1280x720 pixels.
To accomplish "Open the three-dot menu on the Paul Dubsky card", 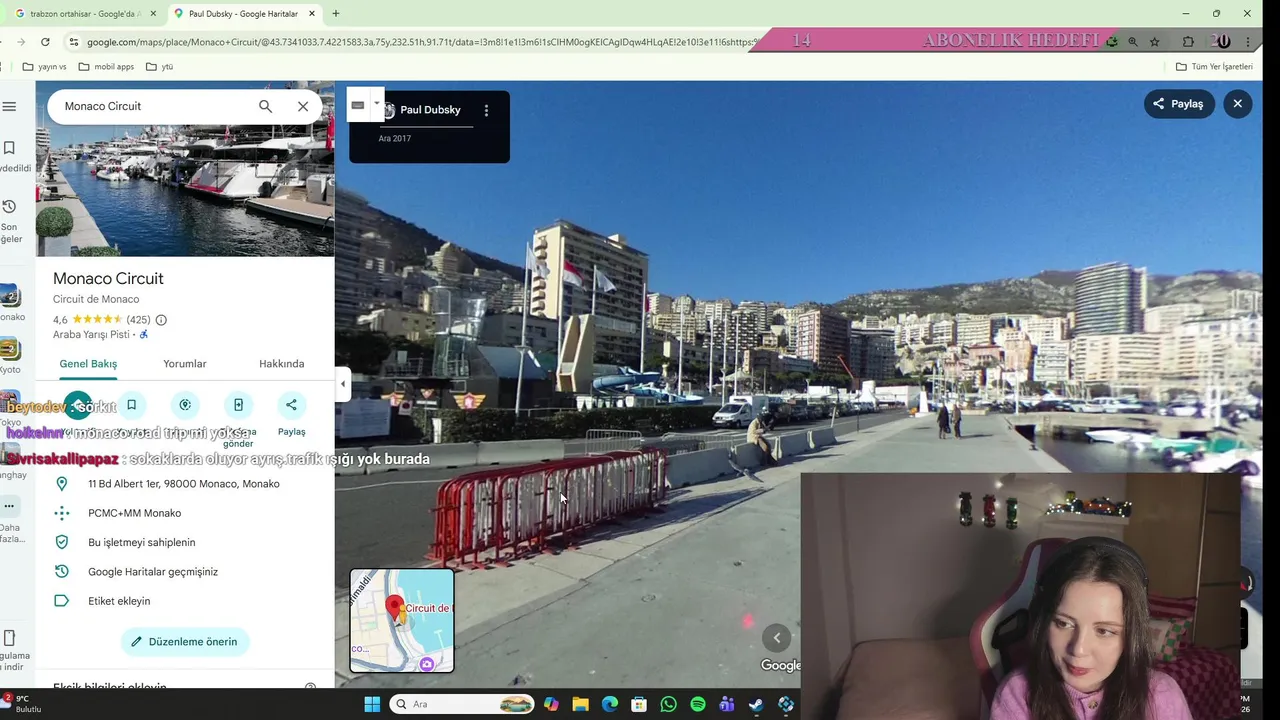I will click(486, 110).
